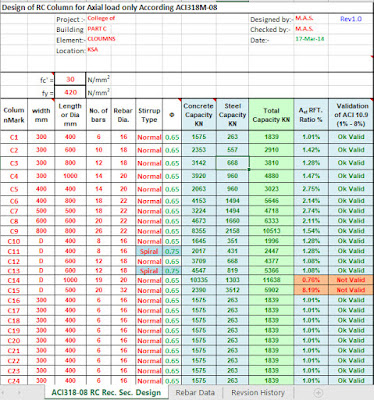Select the 'Ast RFT. Ratio %' header cell
Image resolution: width=374 pixels, height=400 pixels.
click(311, 115)
